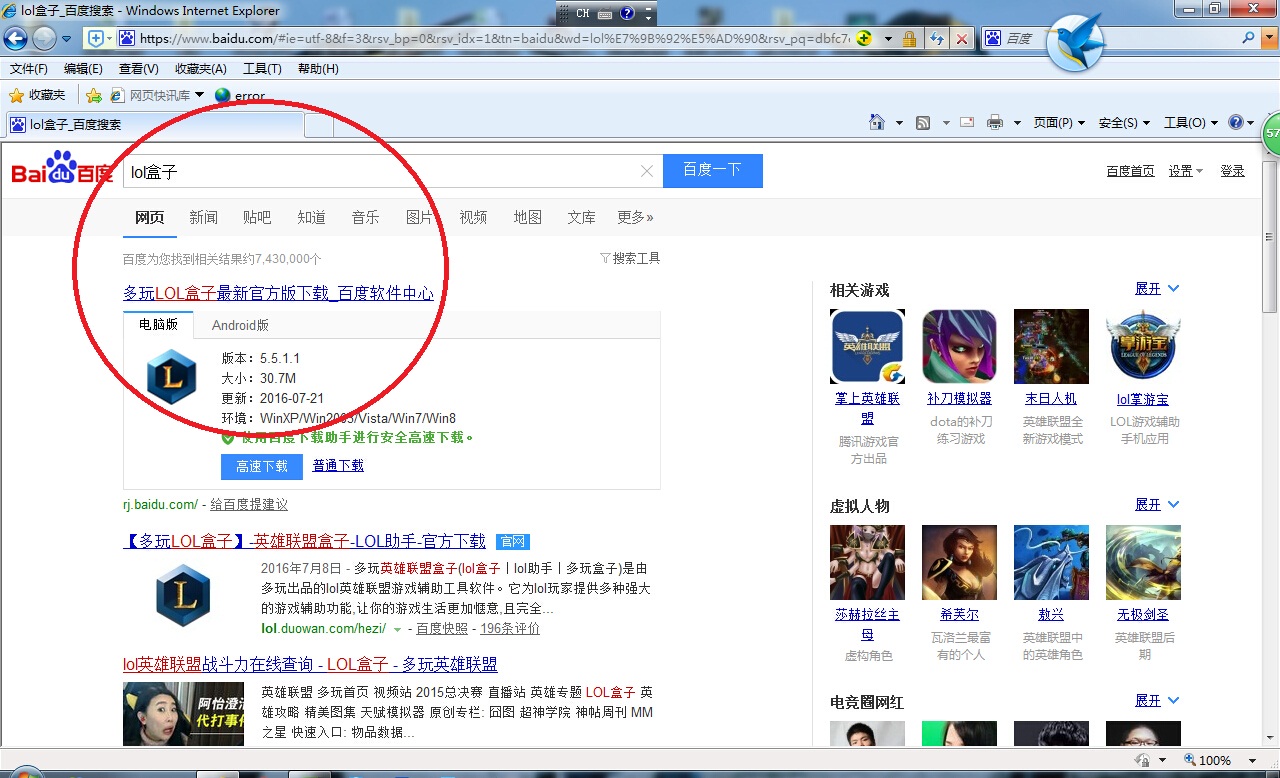This screenshot has width=1280, height=778.
Task: Open the Favorites star button
Action: click(37, 95)
